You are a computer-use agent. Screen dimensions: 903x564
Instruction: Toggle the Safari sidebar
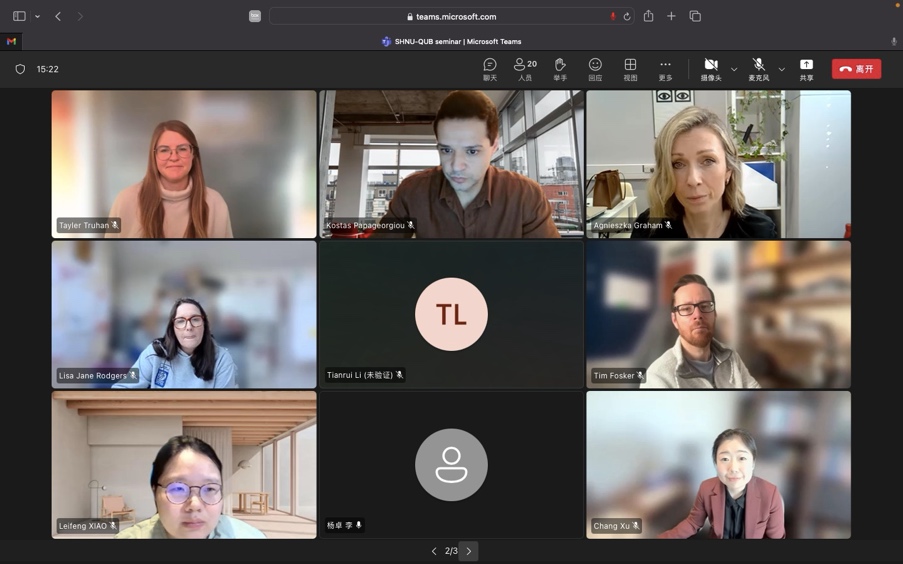(19, 16)
